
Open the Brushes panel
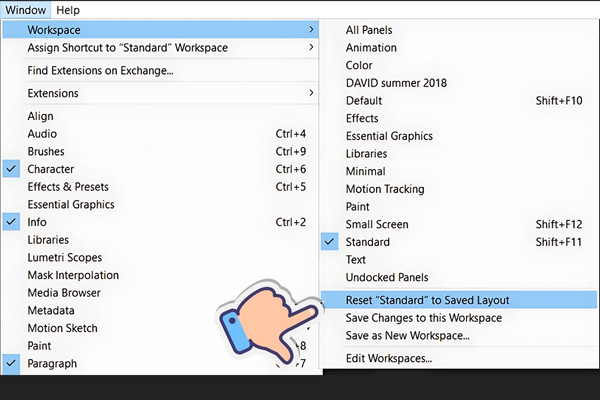[x=160, y=151]
